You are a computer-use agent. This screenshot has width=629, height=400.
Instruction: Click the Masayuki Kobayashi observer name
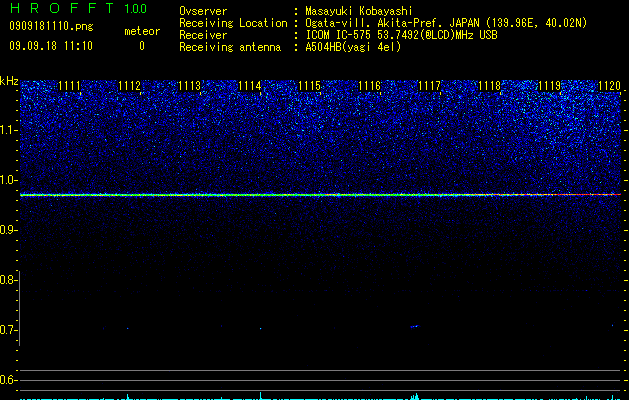359,11
